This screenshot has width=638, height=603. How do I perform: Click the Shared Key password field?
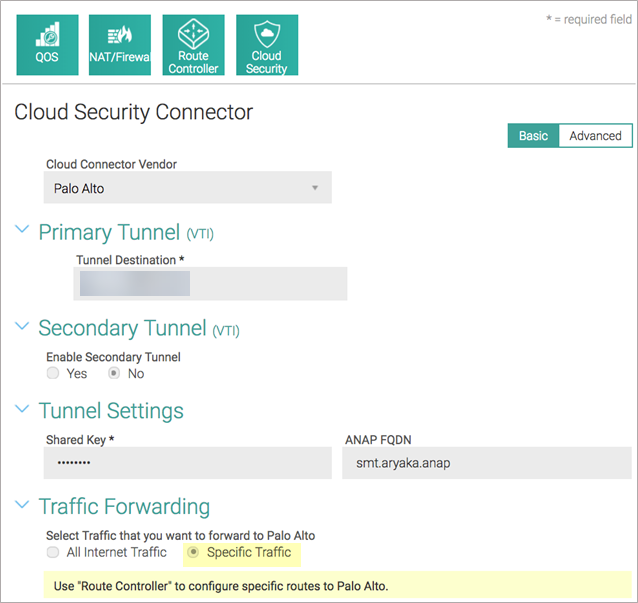[187, 463]
